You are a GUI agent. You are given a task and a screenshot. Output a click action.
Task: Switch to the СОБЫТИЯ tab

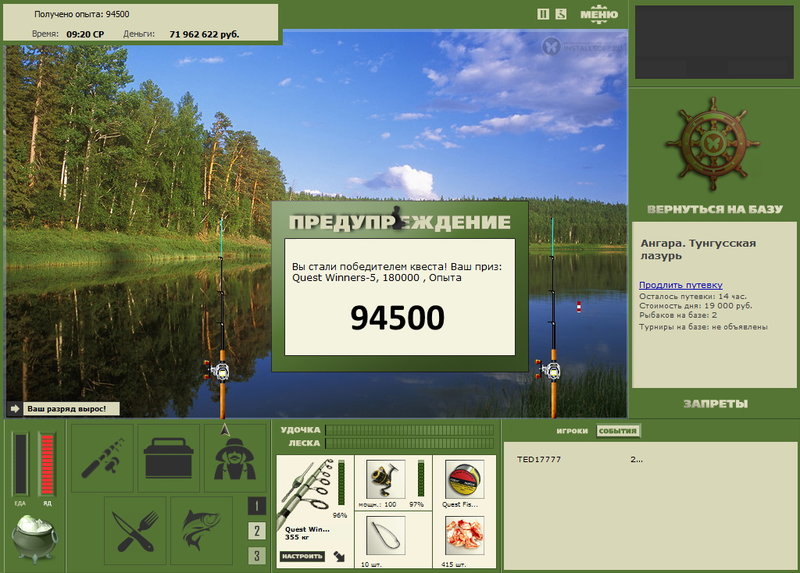pos(618,431)
